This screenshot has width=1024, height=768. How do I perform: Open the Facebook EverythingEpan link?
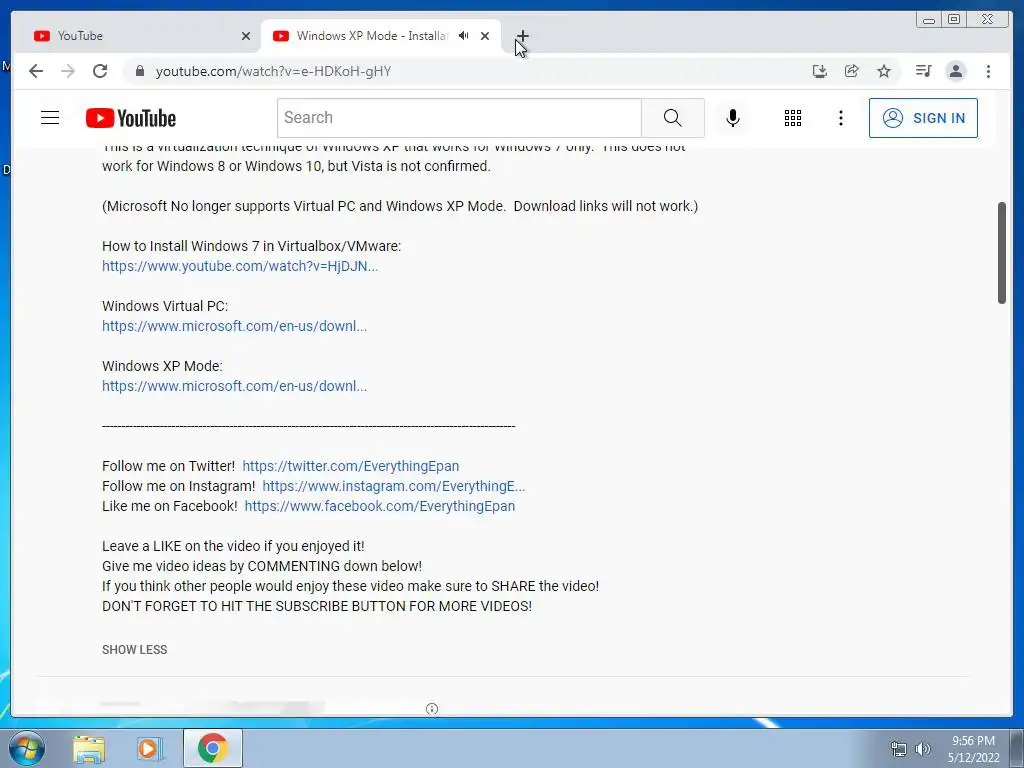(379, 506)
